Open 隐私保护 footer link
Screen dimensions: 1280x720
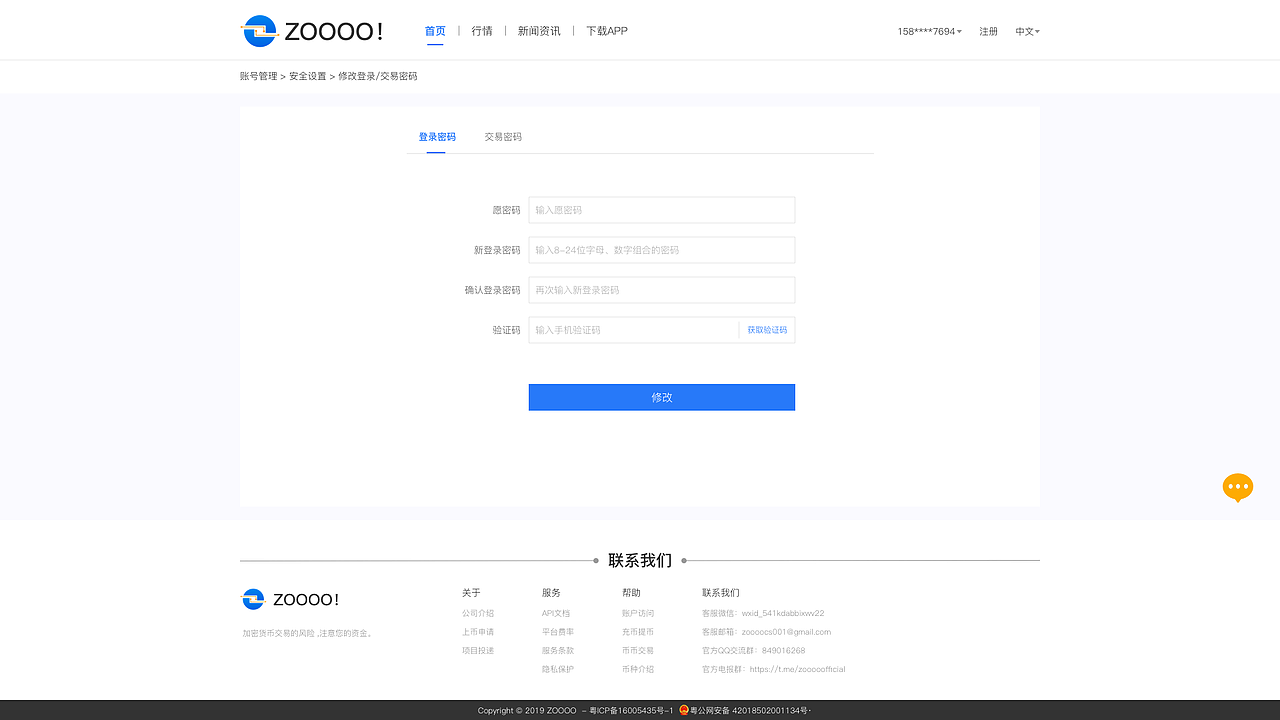558,669
